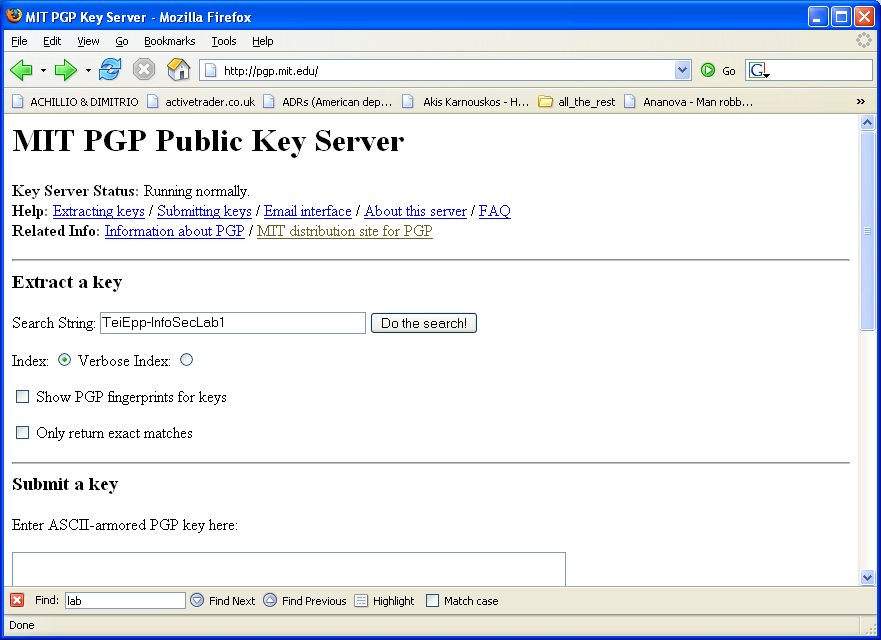The width and height of the screenshot is (881, 640).
Task: Close the Find bar with the red X
Action: (17, 600)
